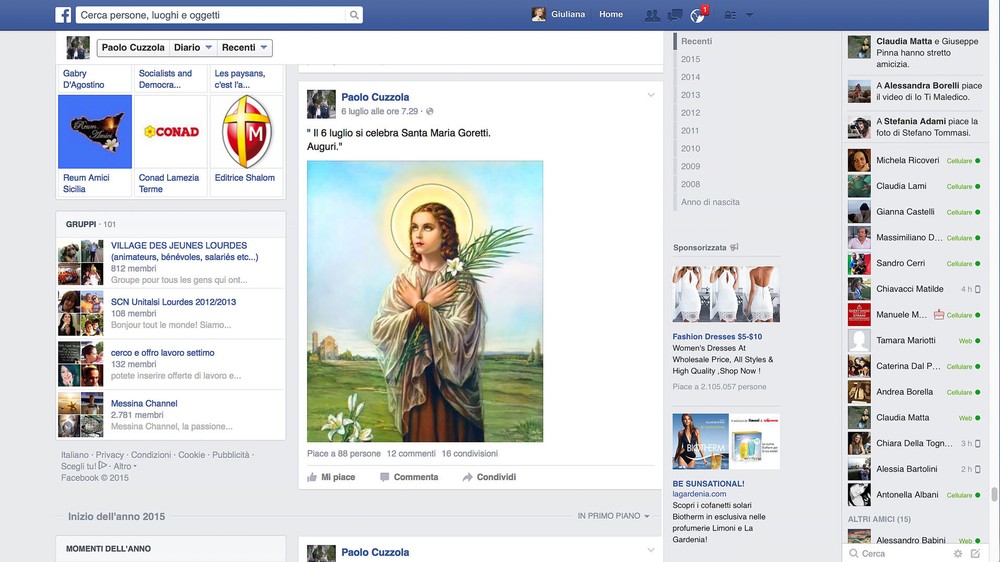Screen dimensions: 1000x562
Task: Open VILLAGE DES JEUNES LOURDES group
Action: [184, 251]
